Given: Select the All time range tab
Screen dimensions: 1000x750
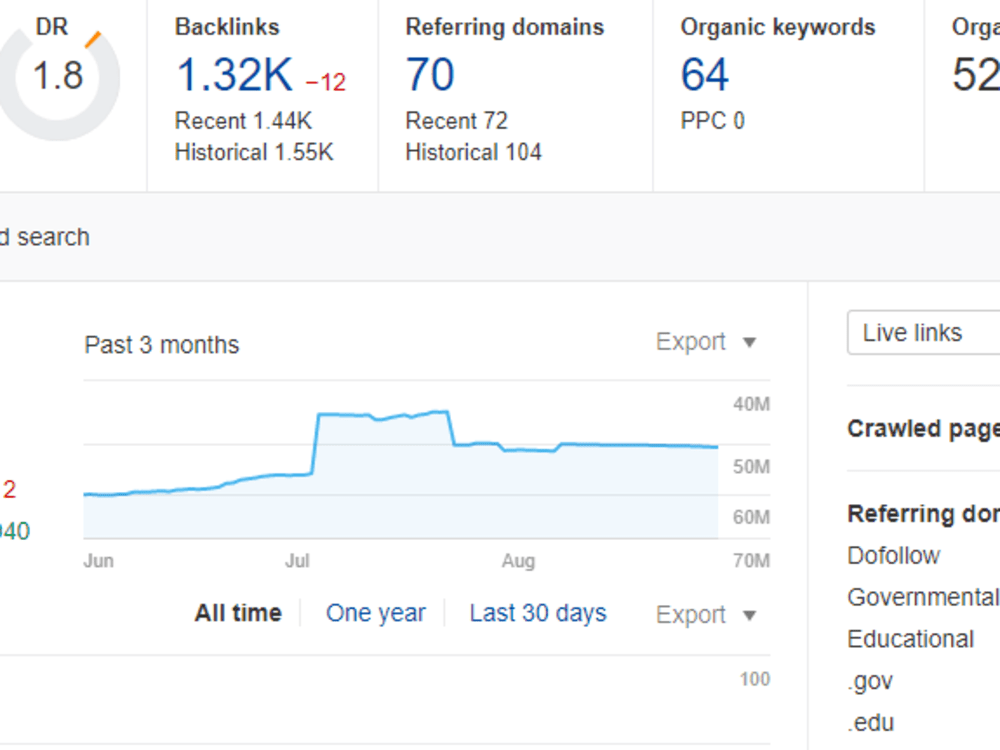Looking at the screenshot, I should tap(238, 613).
